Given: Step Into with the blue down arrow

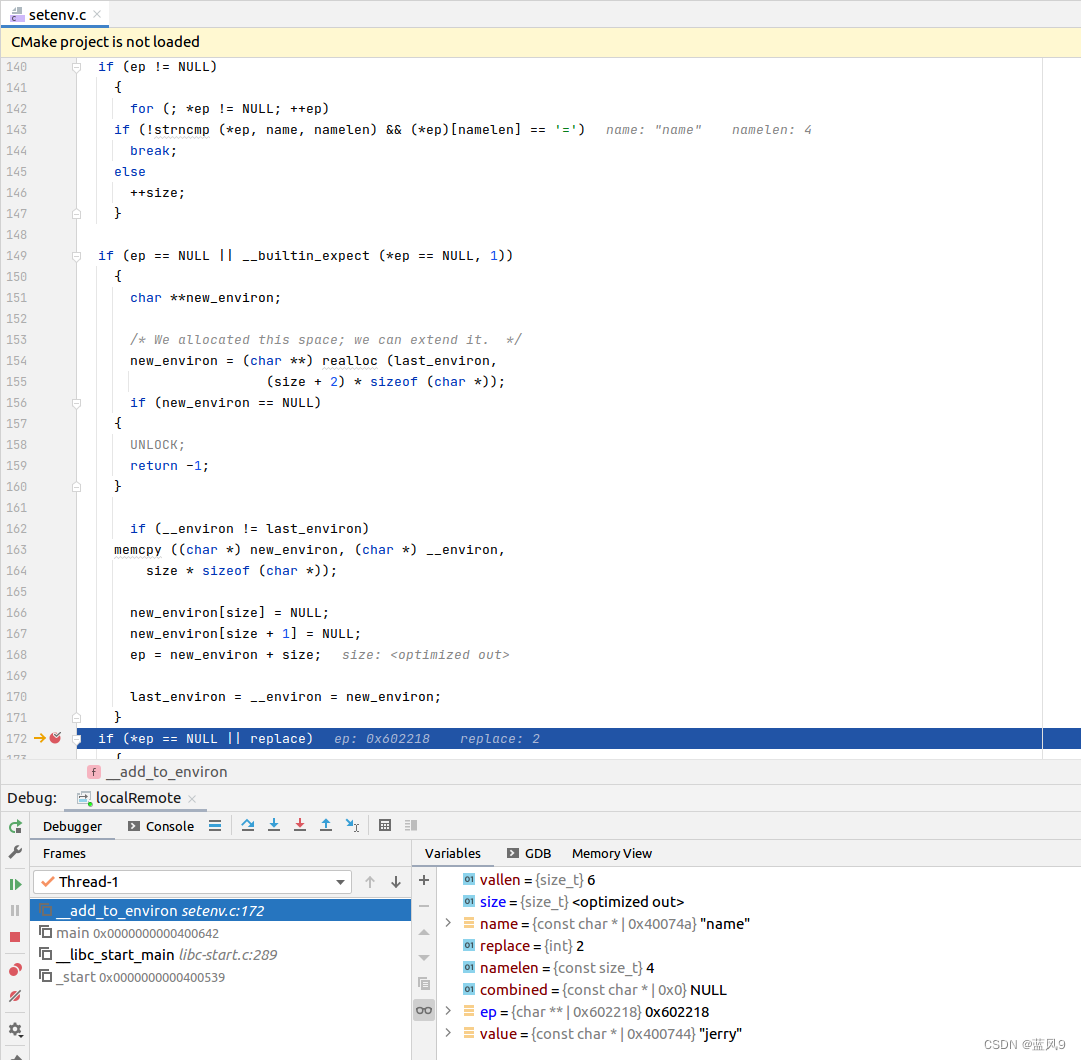Looking at the screenshot, I should tap(274, 826).
